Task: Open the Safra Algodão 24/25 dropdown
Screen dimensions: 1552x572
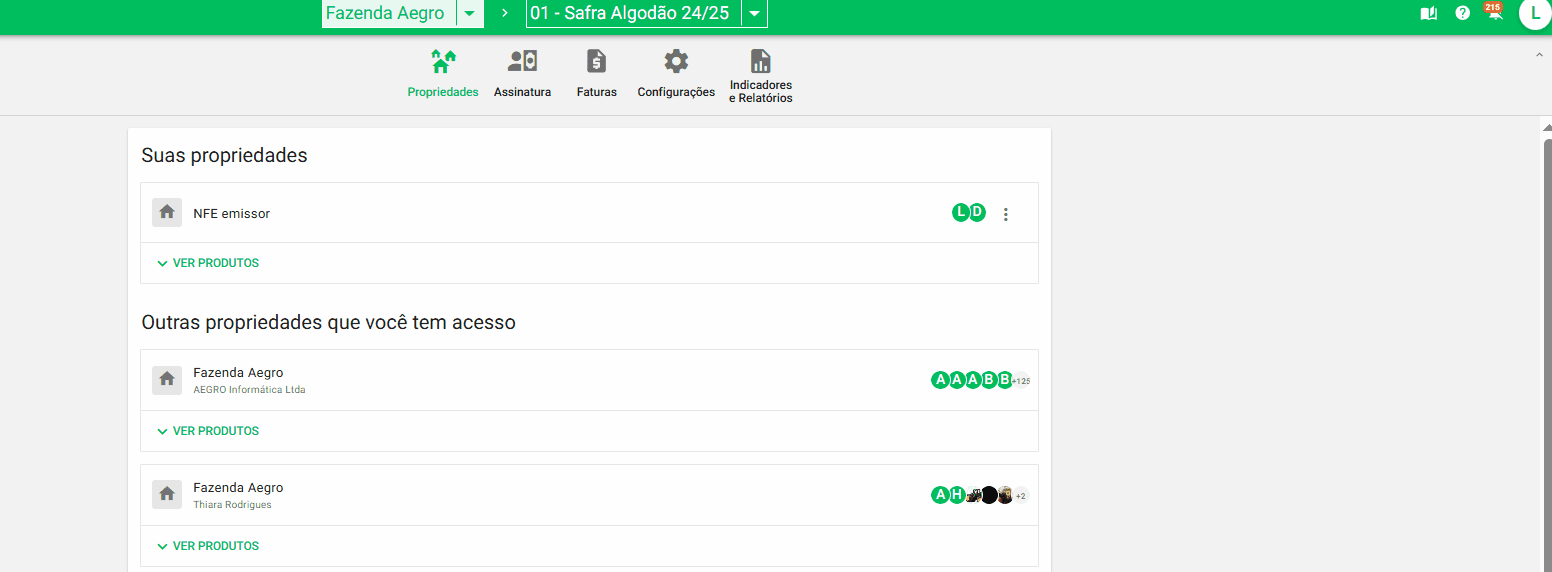Action: (x=755, y=13)
